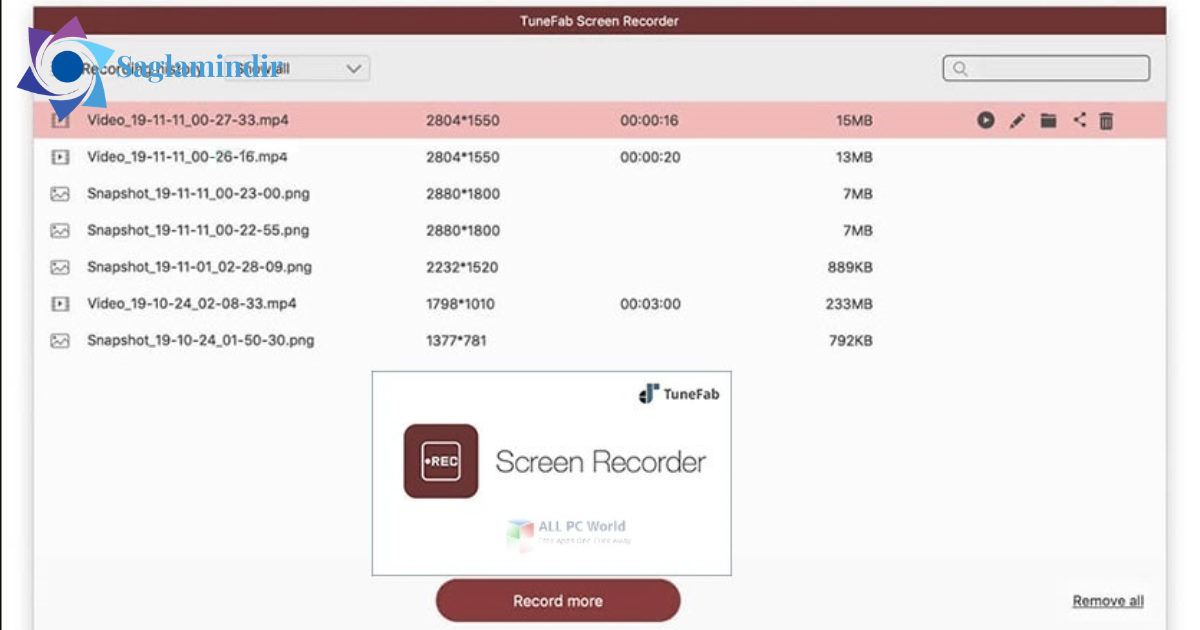
Task: Click the image icon beside Snapshot_19-11-01_02-28-09.png
Action: (x=60, y=267)
